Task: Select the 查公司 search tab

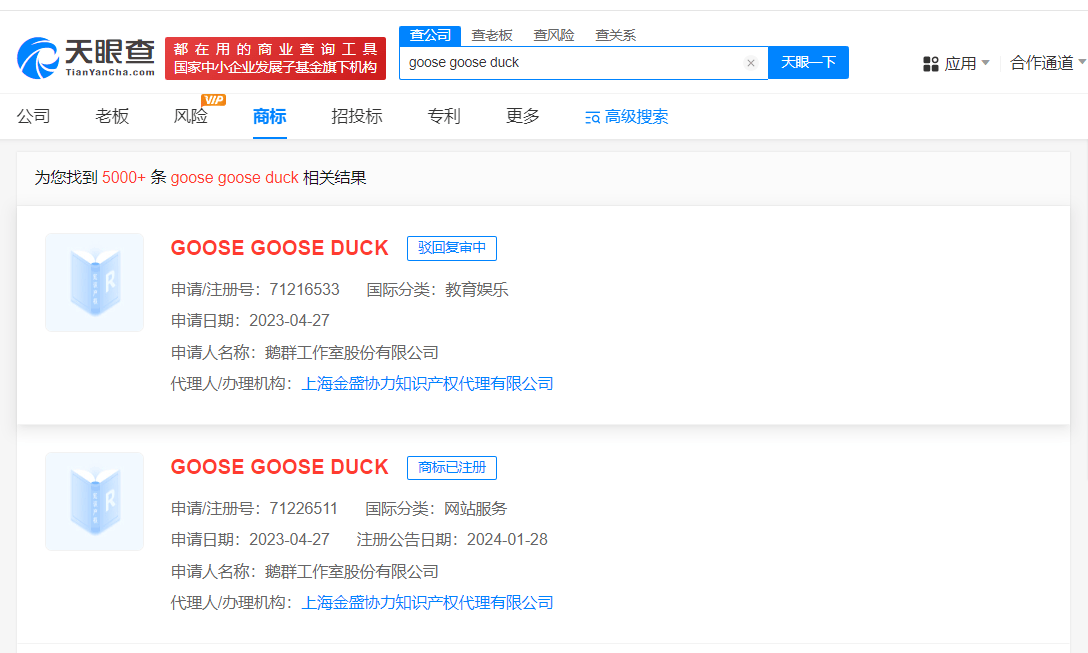Action: 430,35
